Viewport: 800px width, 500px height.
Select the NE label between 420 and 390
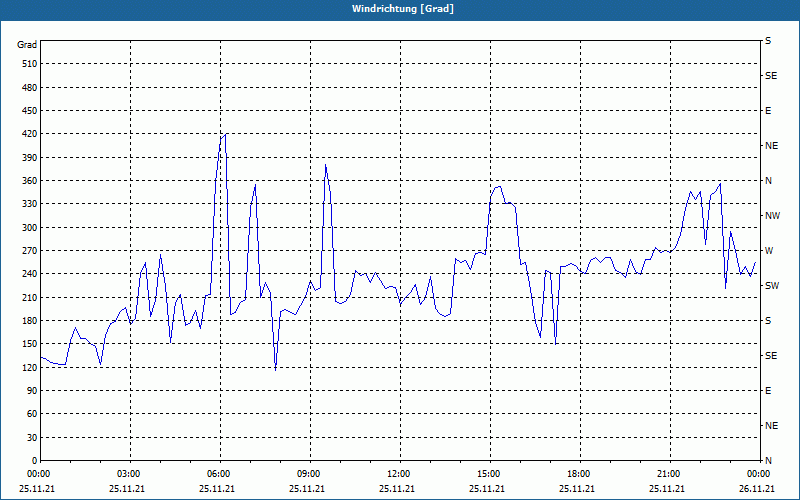coord(771,146)
